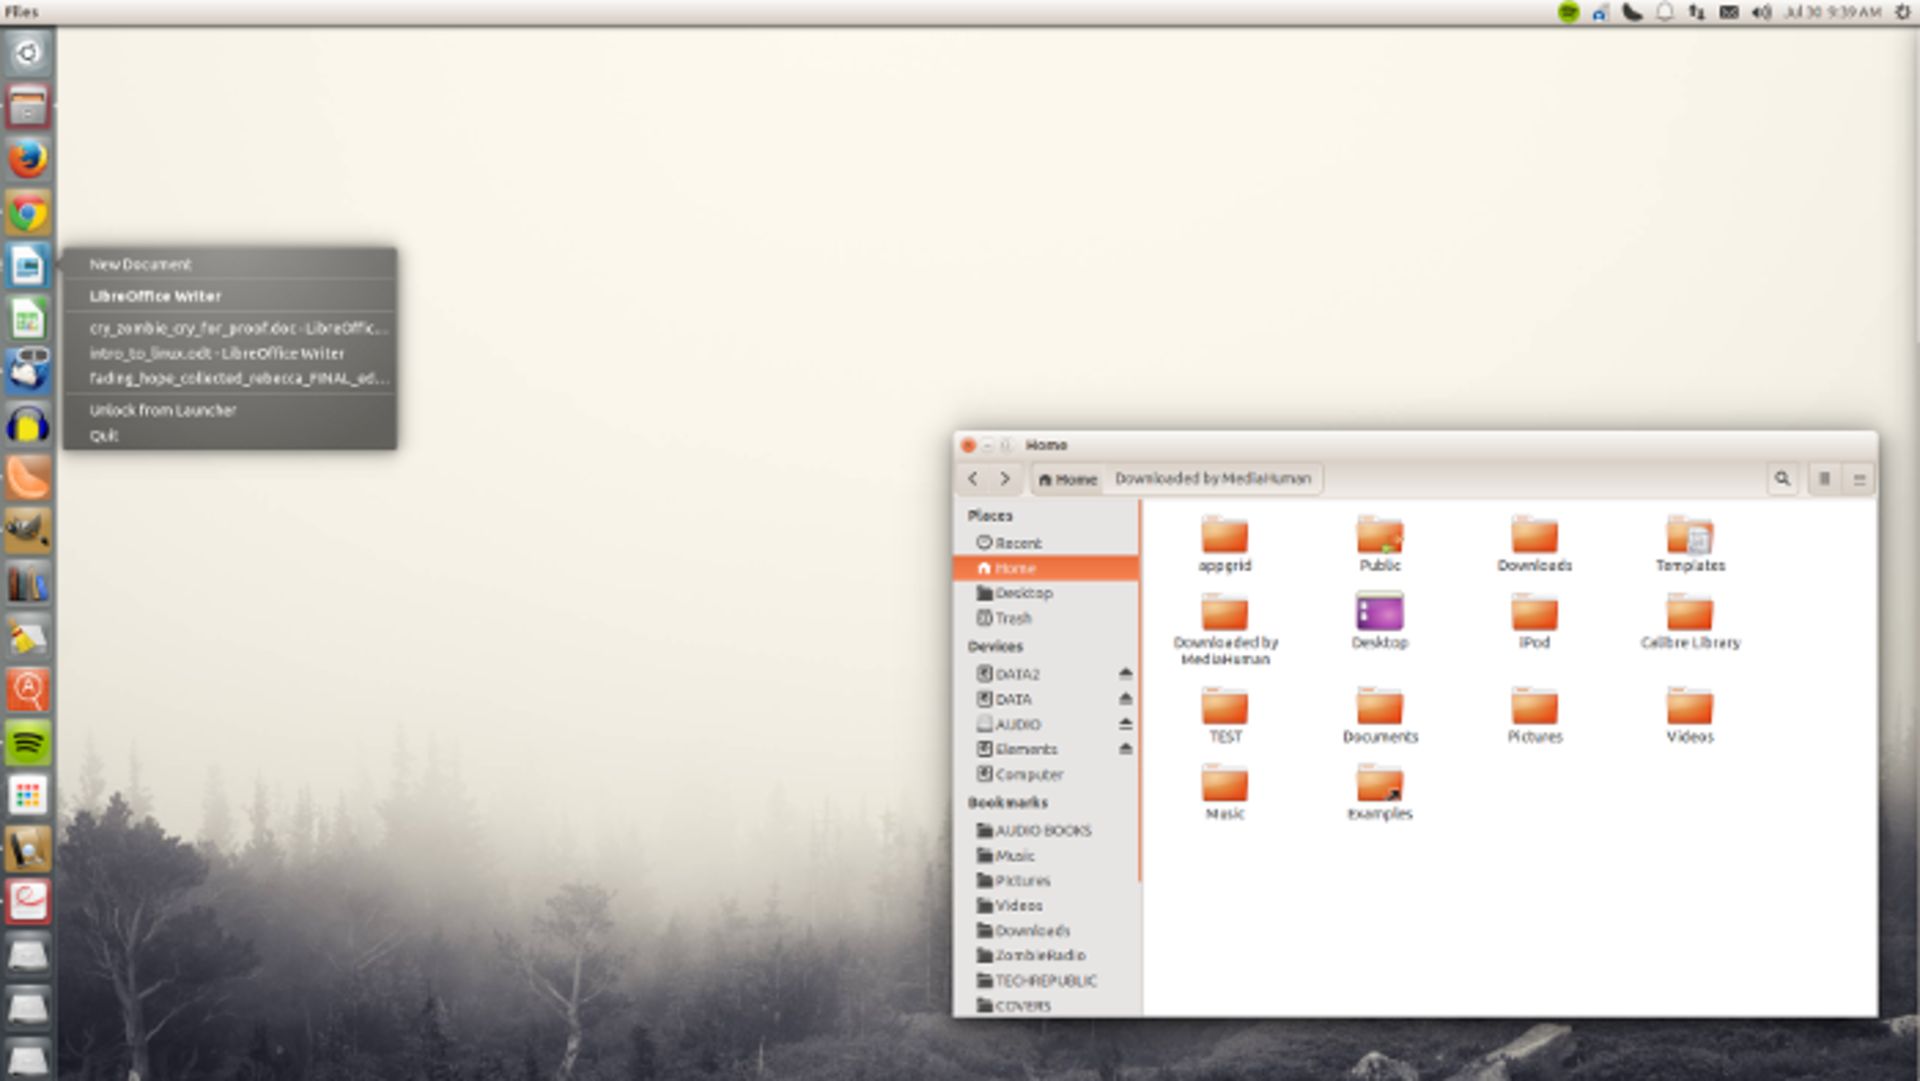Go back with the left arrow button
The width and height of the screenshot is (1920, 1081).
pos(973,479)
